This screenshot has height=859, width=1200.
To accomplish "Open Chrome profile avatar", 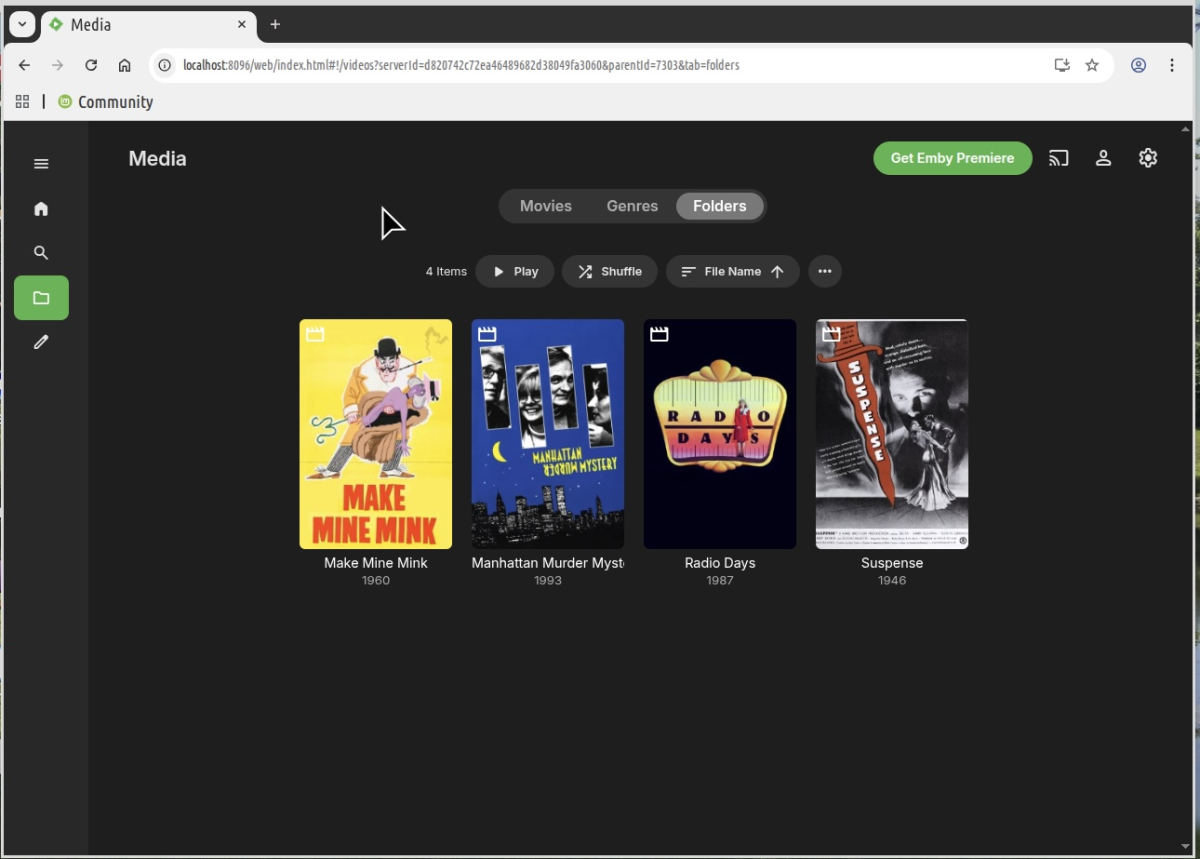I will (1138, 65).
